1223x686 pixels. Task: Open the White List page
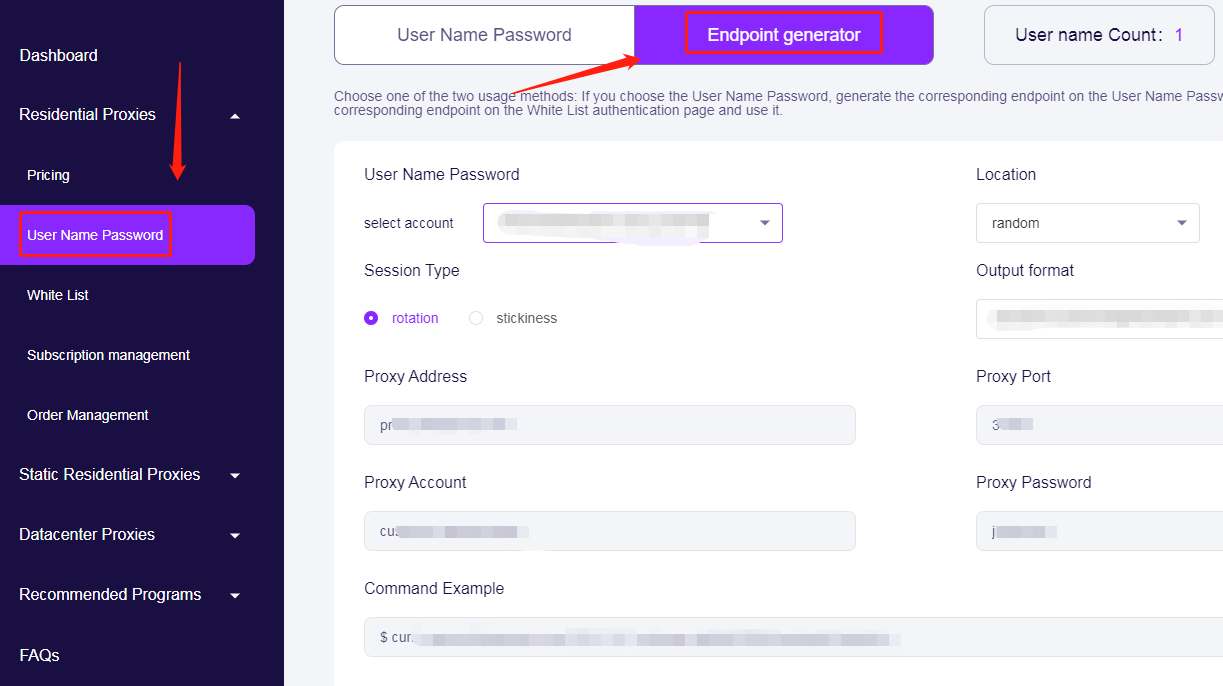[x=58, y=295]
